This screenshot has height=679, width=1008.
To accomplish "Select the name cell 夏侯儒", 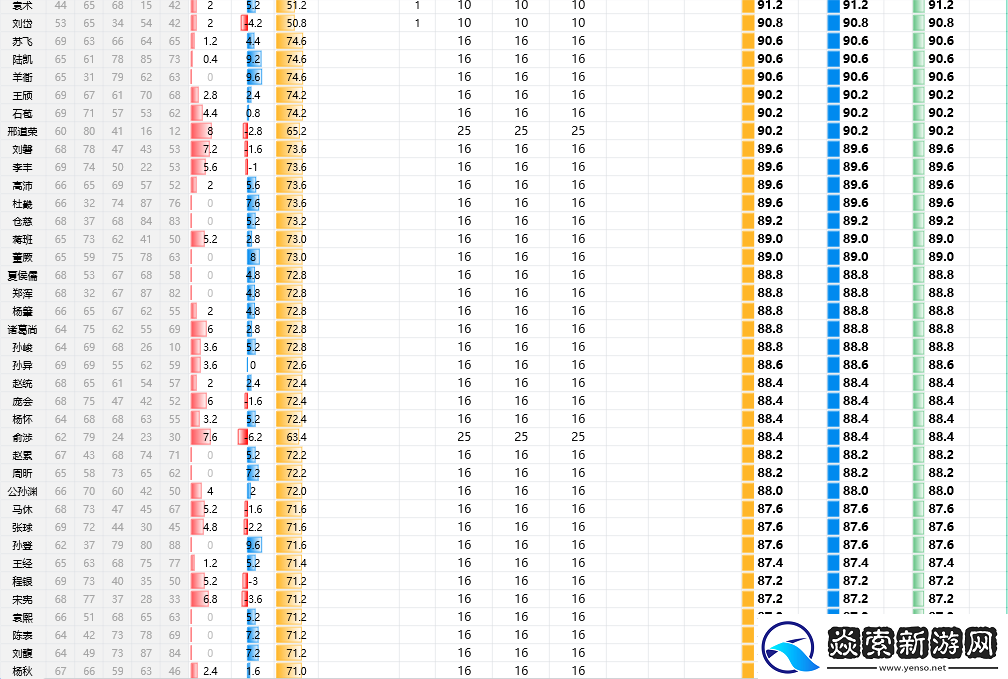I will [22, 275].
